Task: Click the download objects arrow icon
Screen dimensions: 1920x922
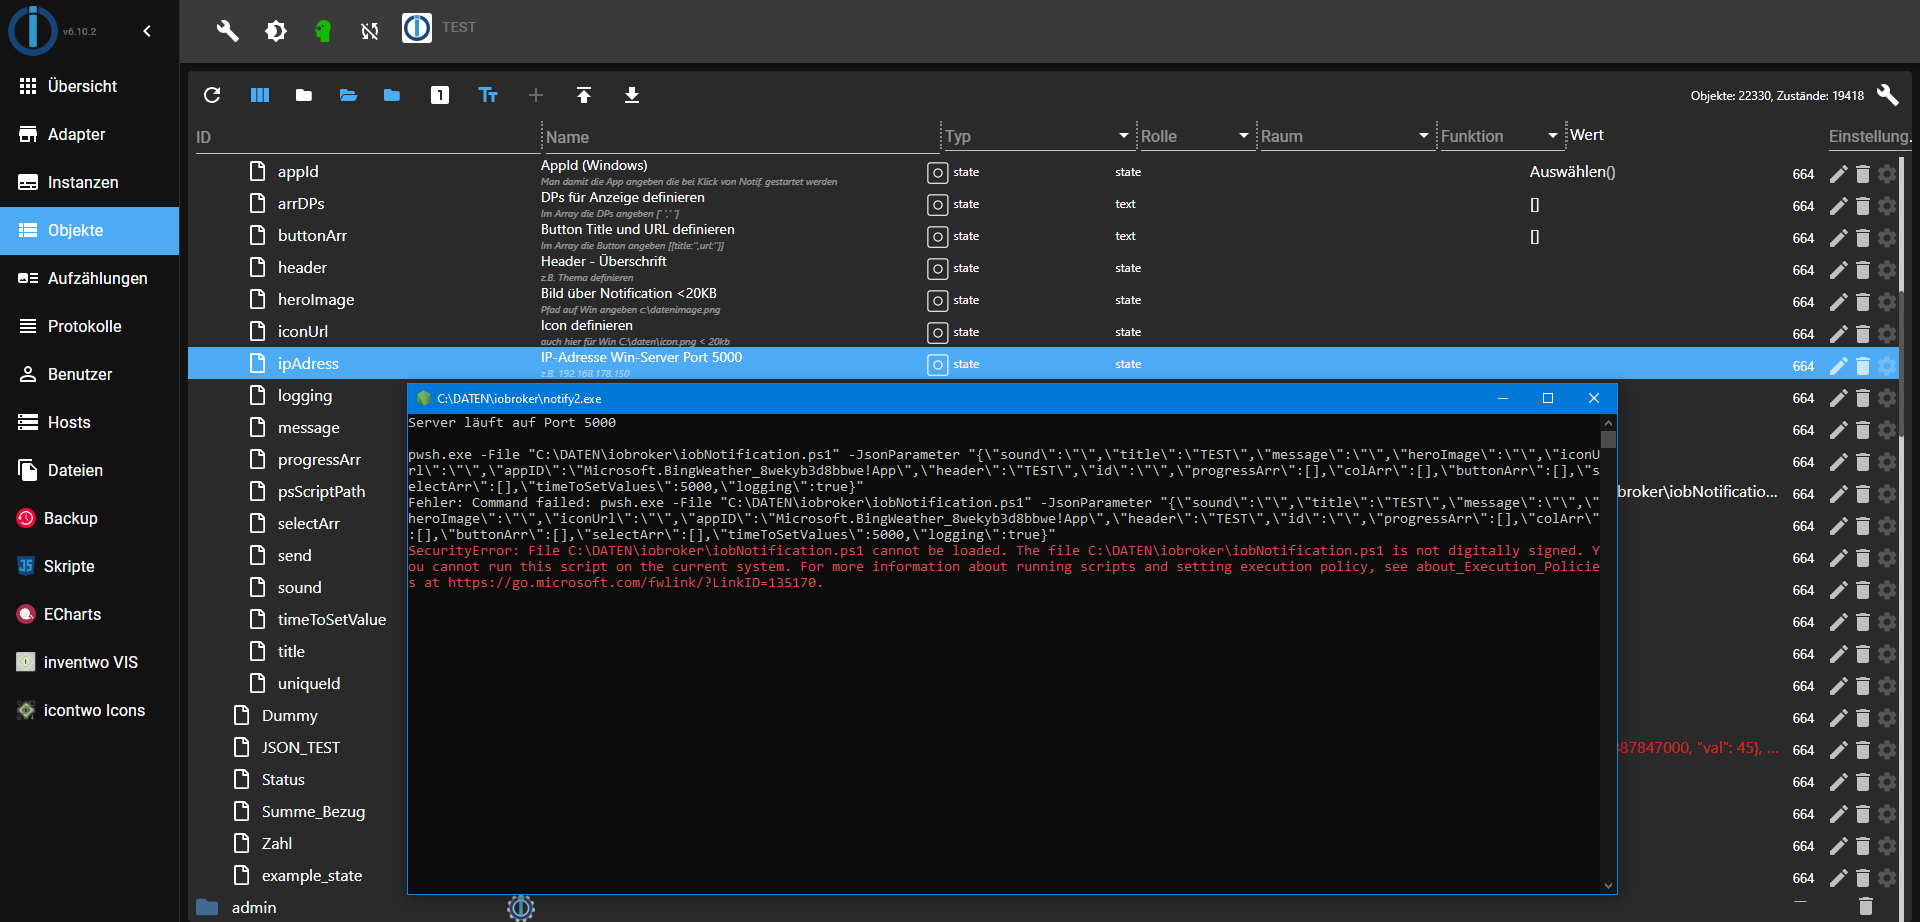Action: (632, 95)
